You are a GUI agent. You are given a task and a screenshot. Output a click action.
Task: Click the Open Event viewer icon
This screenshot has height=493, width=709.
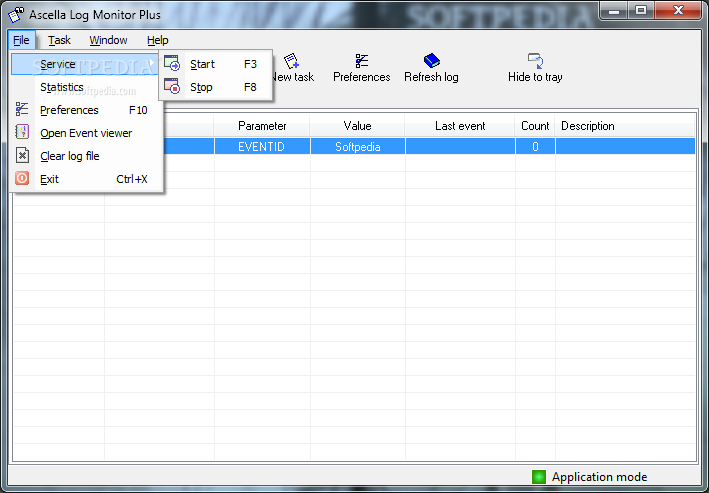22,132
